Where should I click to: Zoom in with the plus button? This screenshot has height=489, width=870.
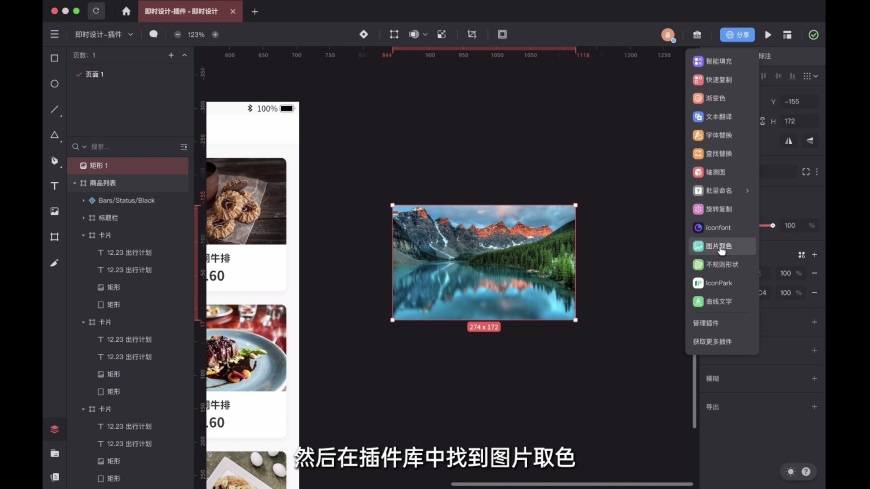215,34
